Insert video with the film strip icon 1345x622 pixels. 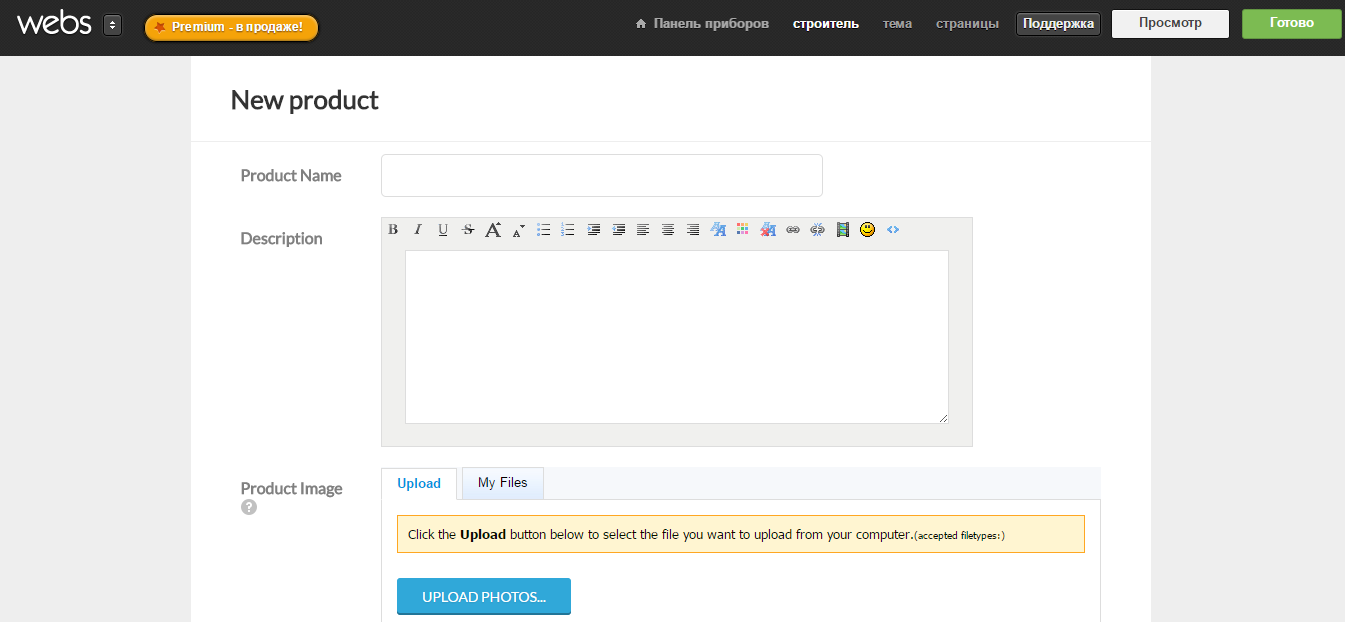pos(843,230)
